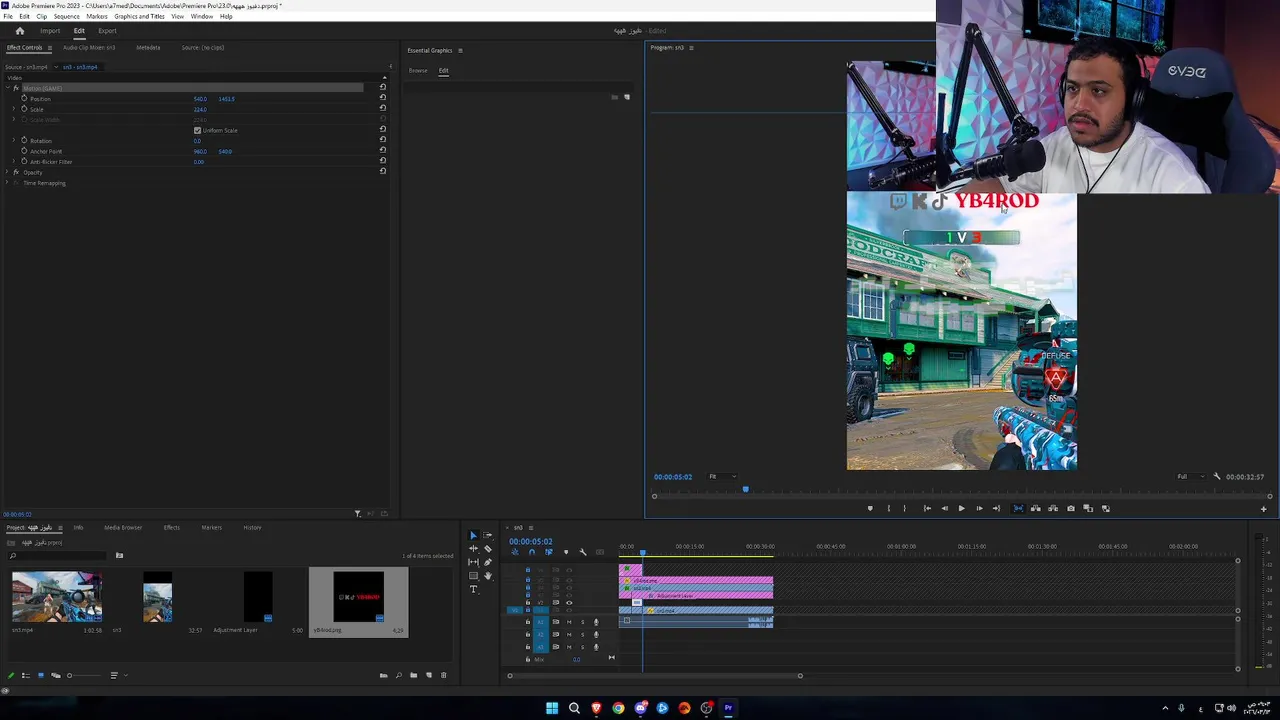This screenshot has width=1280, height=720.
Task: Toggle animation stopwatch for Scale
Action: pos(24,109)
